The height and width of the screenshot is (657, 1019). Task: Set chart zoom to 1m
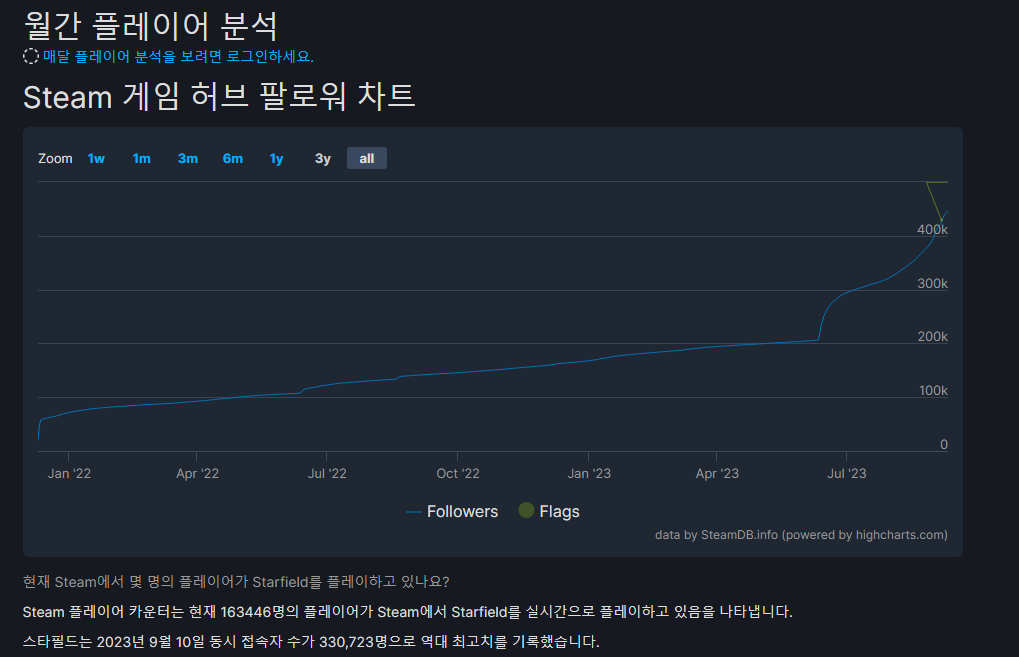141,159
